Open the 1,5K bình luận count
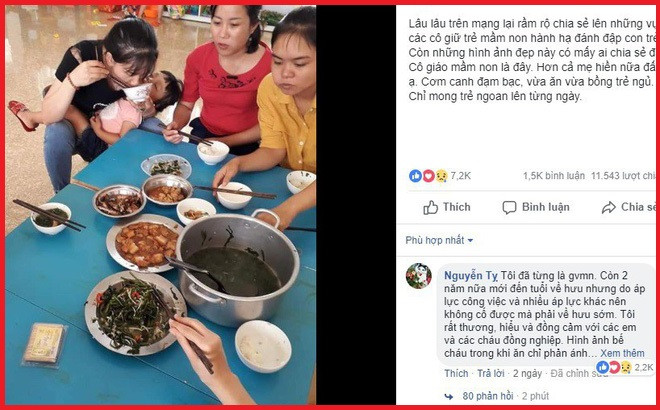Screen dimensions: 660x410 coord(554,176)
